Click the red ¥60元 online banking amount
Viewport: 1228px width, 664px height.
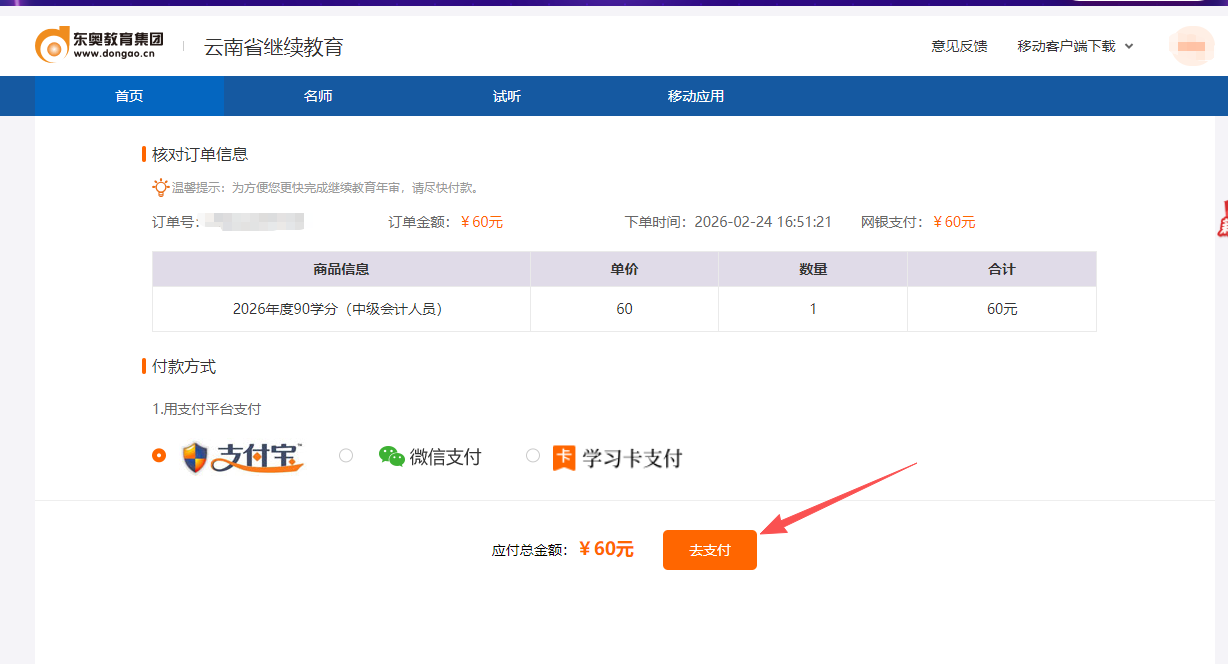coord(952,222)
